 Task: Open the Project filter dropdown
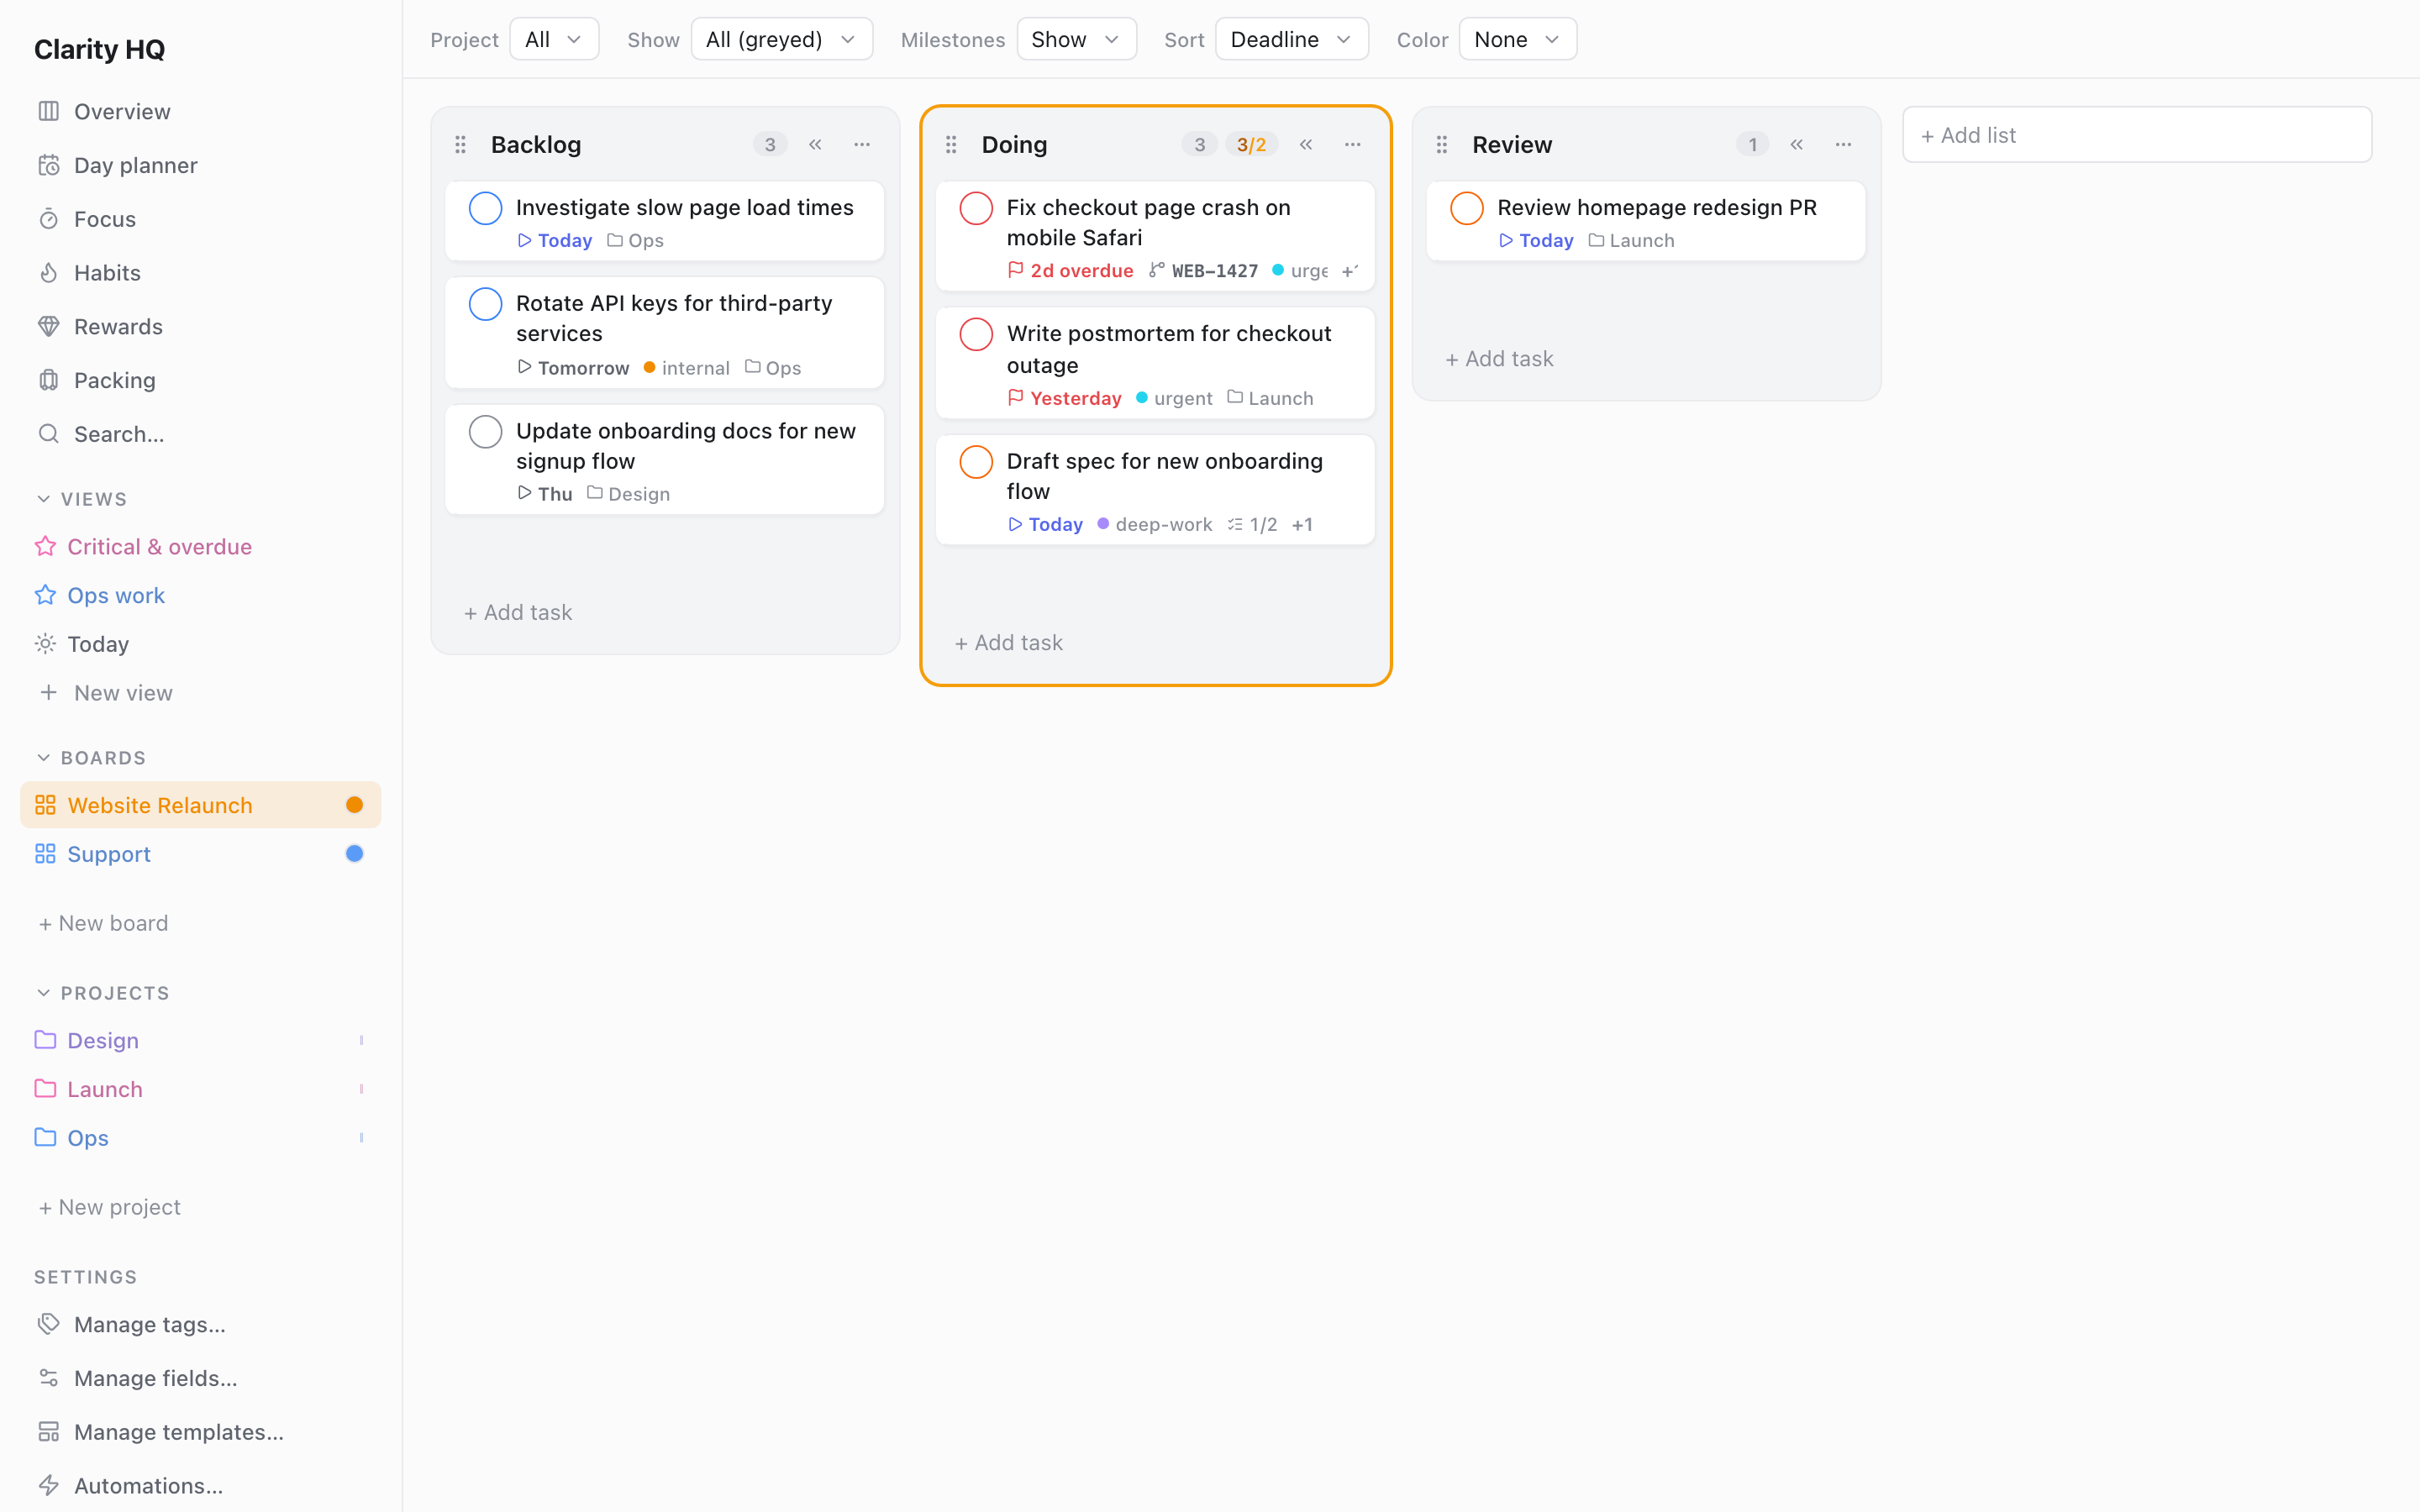click(554, 39)
